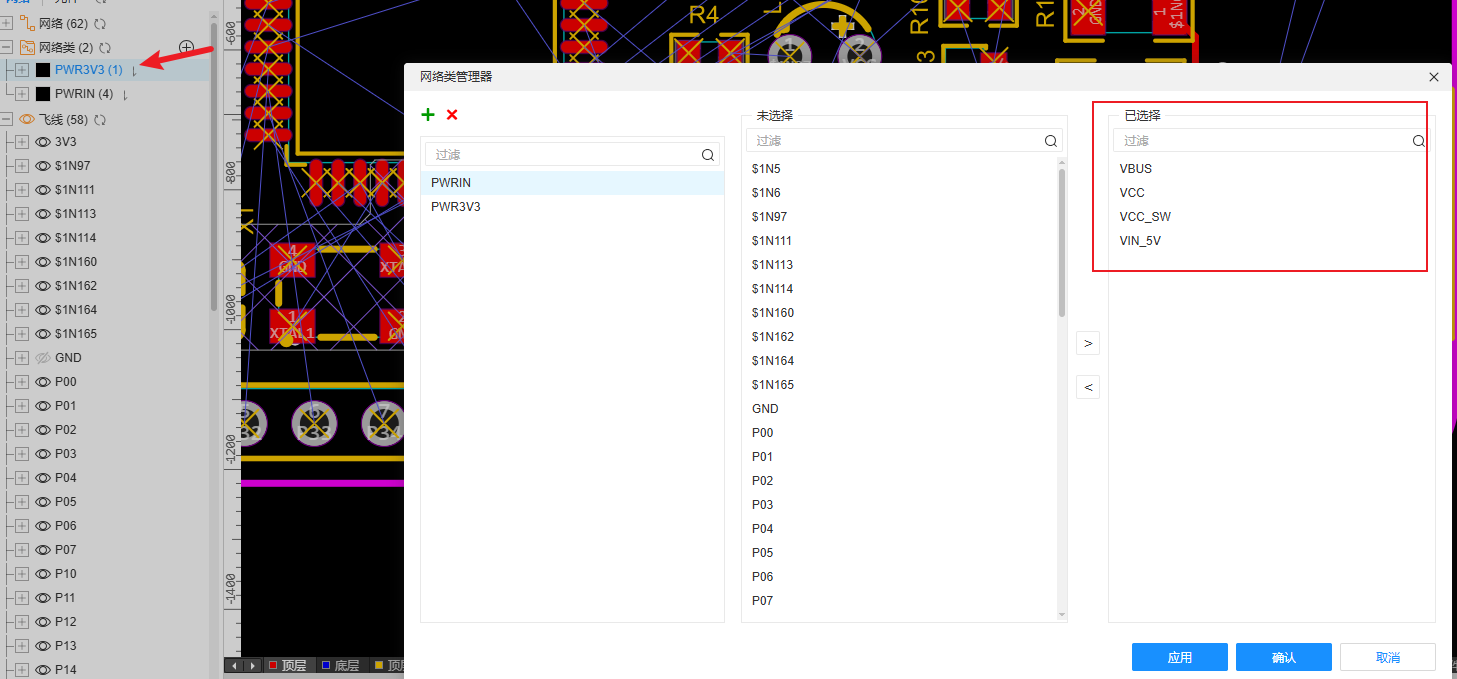The width and height of the screenshot is (1457, 679).
Task: Click the unselected nets list scrollbar
Action: pos(1062,245)
